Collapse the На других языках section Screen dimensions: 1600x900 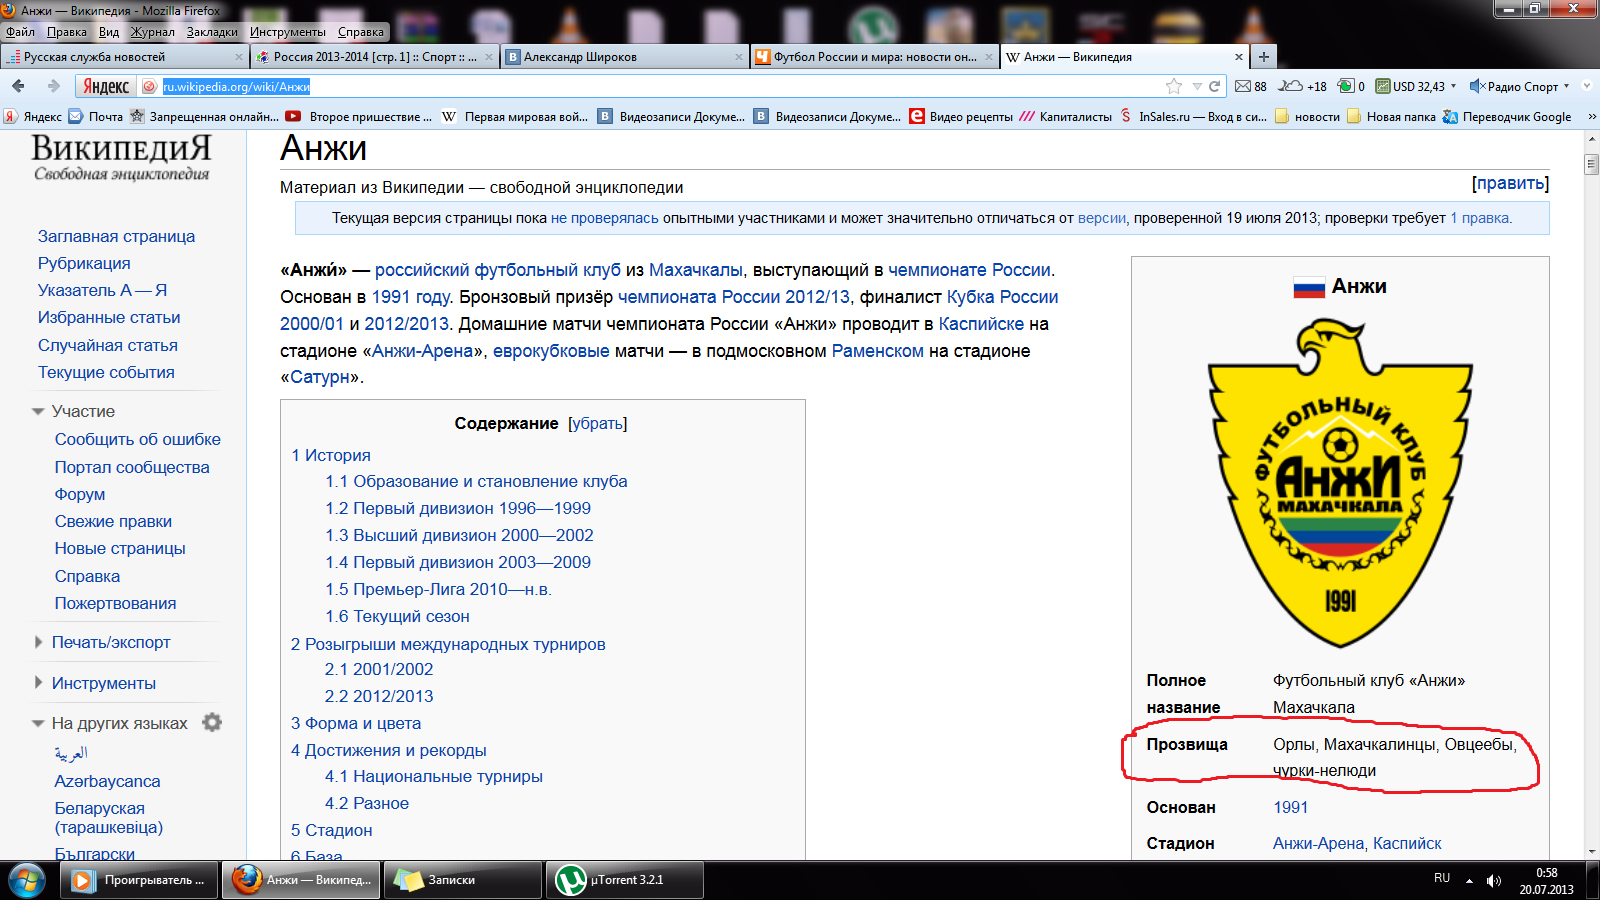(x=38, y=723)
